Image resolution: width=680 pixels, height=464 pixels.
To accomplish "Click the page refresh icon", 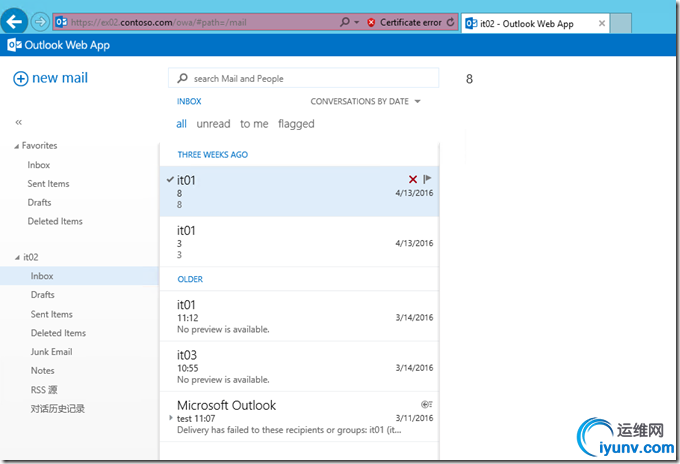I will (x=451, y=22).
